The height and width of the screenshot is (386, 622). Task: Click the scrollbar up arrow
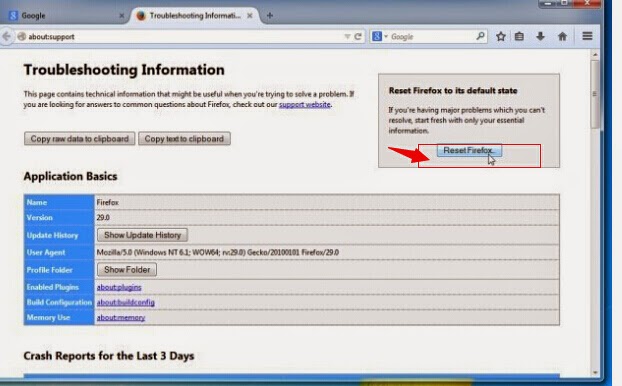point(595,54)
